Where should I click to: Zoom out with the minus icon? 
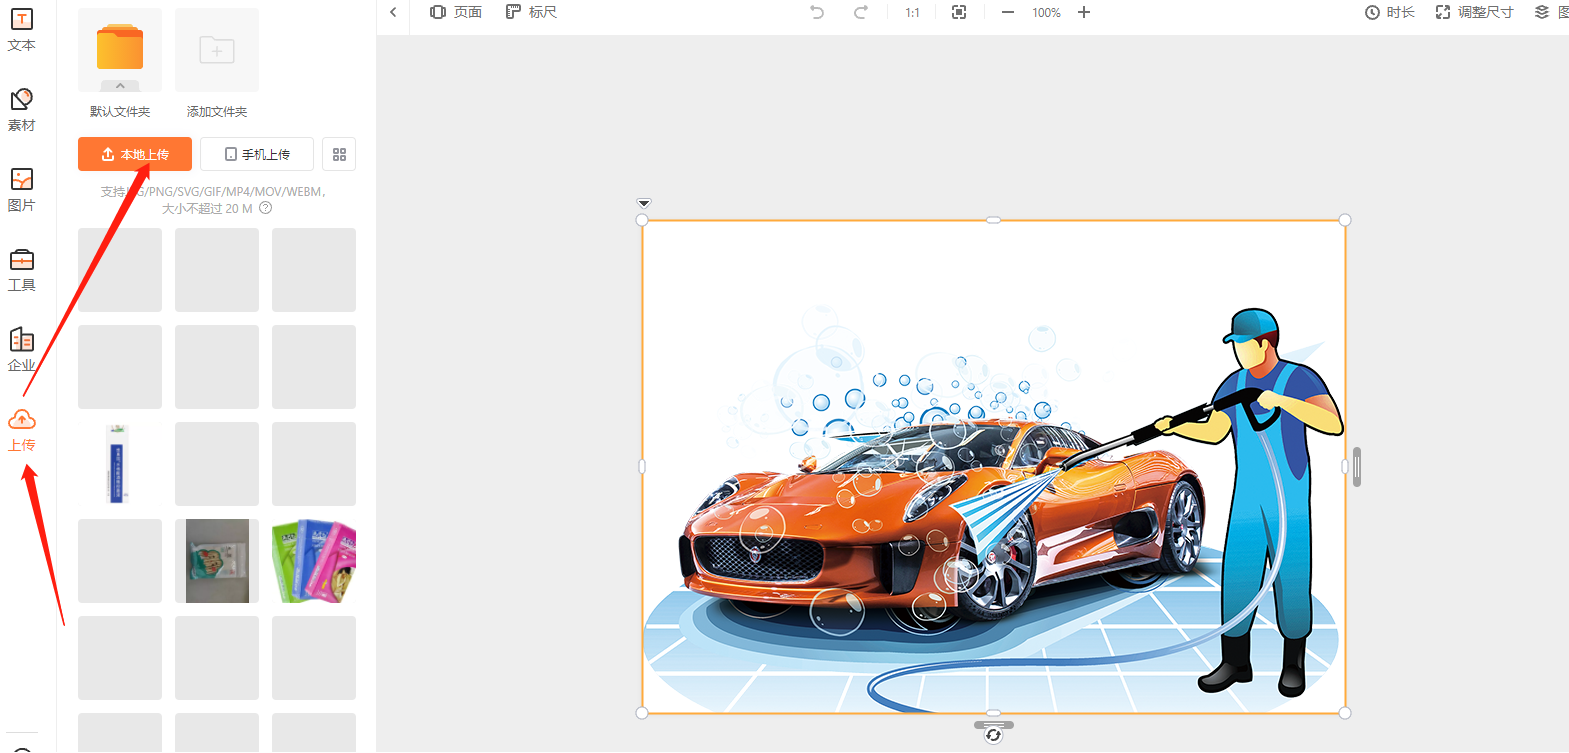click(x=1007, y=12)
